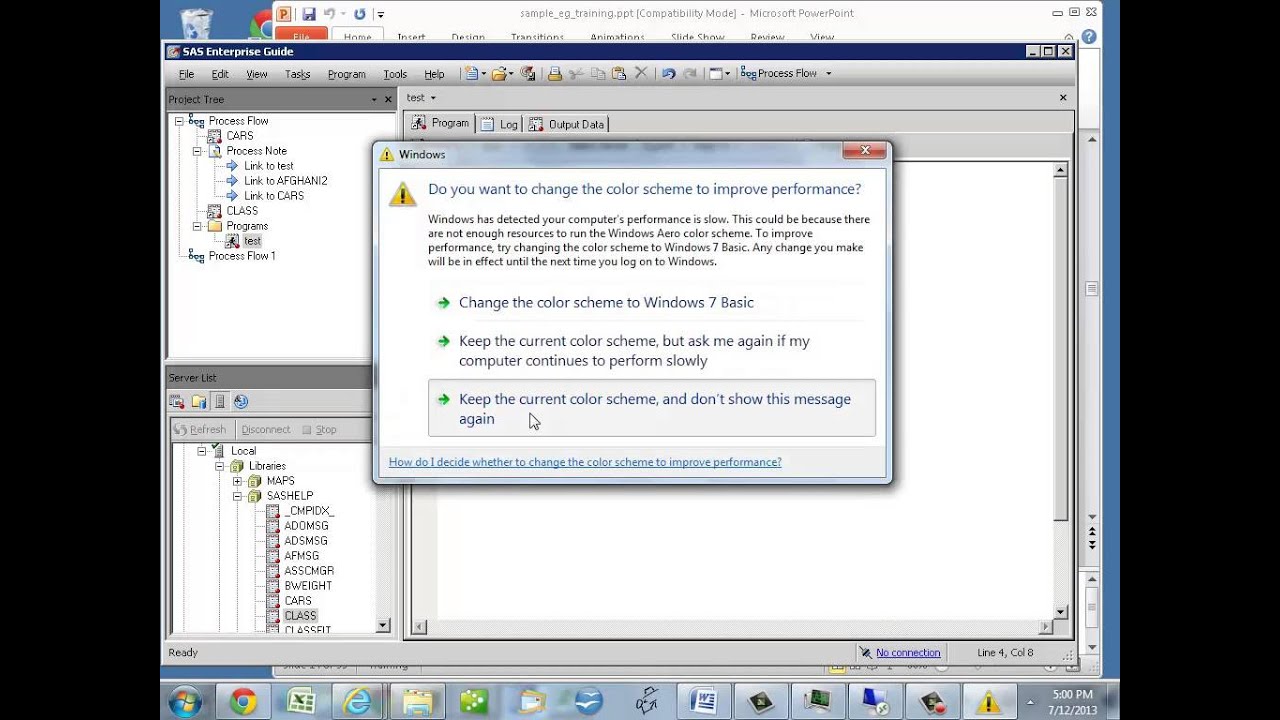Click the Windows Start button
The image size is (1280, 720).
186,702
